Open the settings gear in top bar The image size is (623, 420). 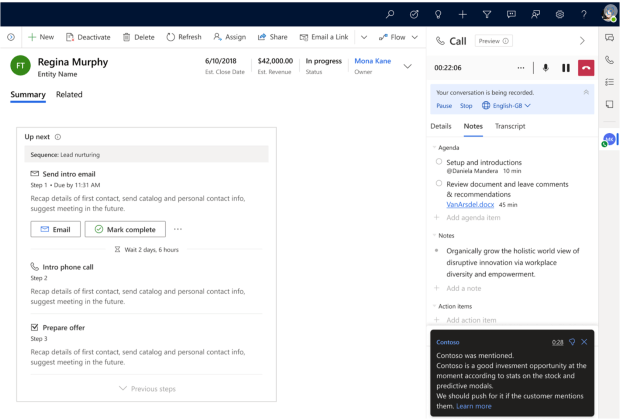coord(560,14)
